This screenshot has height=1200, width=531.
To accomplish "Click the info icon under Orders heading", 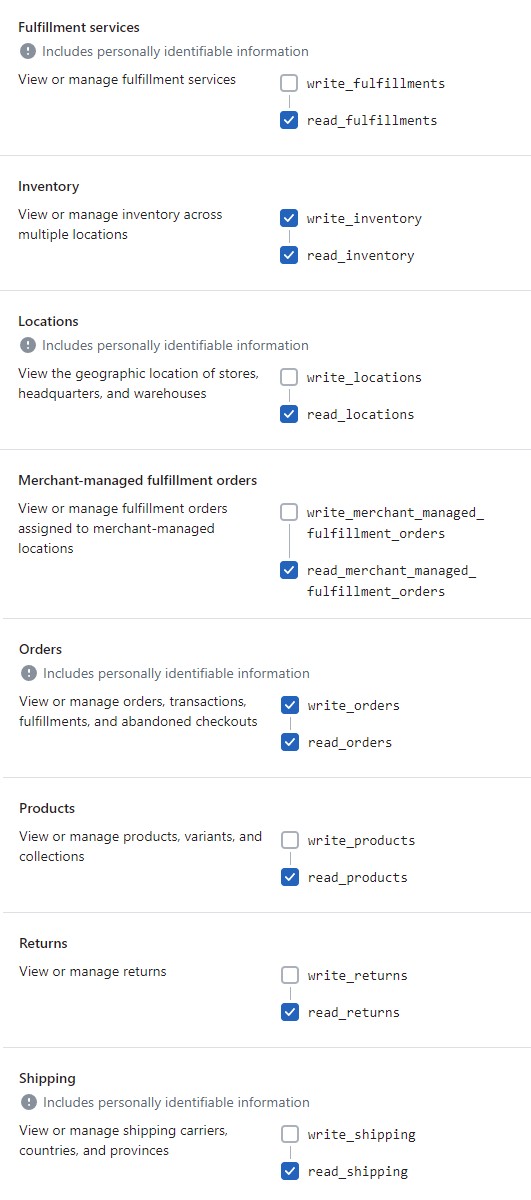I will pyautogui.click(x=28, y=673).
